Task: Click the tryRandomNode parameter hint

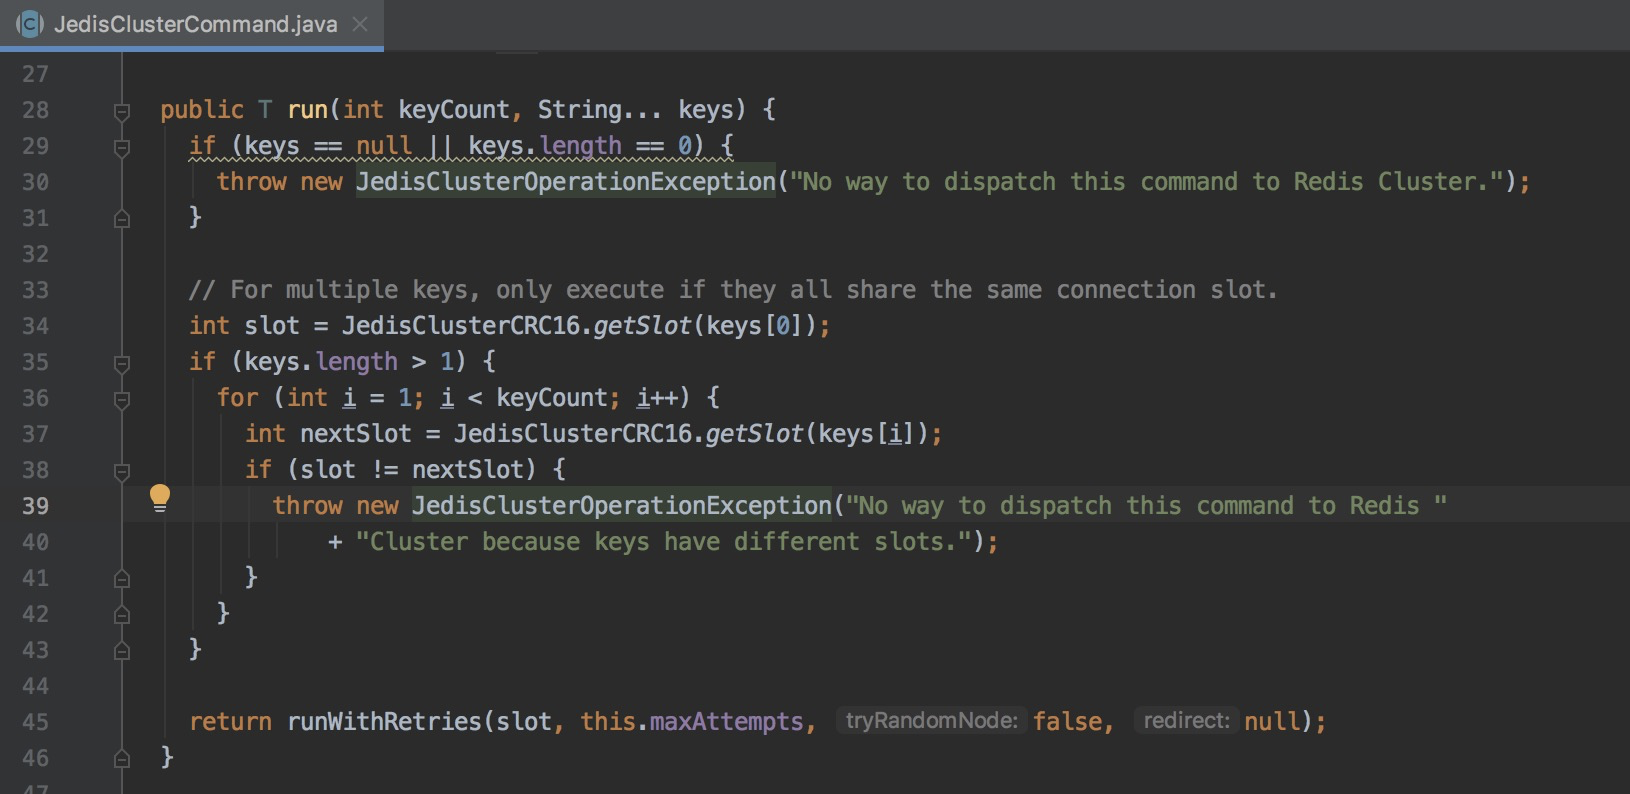Action: (931, 721)
